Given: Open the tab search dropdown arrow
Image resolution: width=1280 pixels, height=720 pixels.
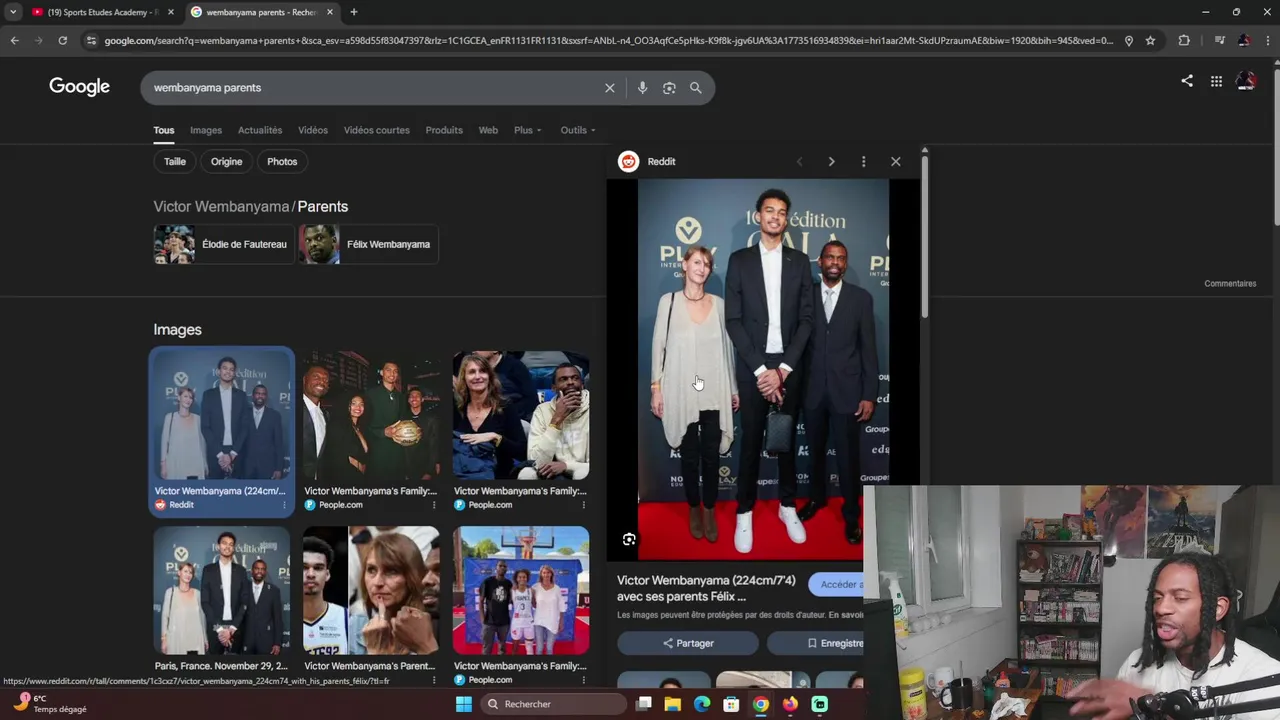Looking at the screenshot, I should (13, 12).
